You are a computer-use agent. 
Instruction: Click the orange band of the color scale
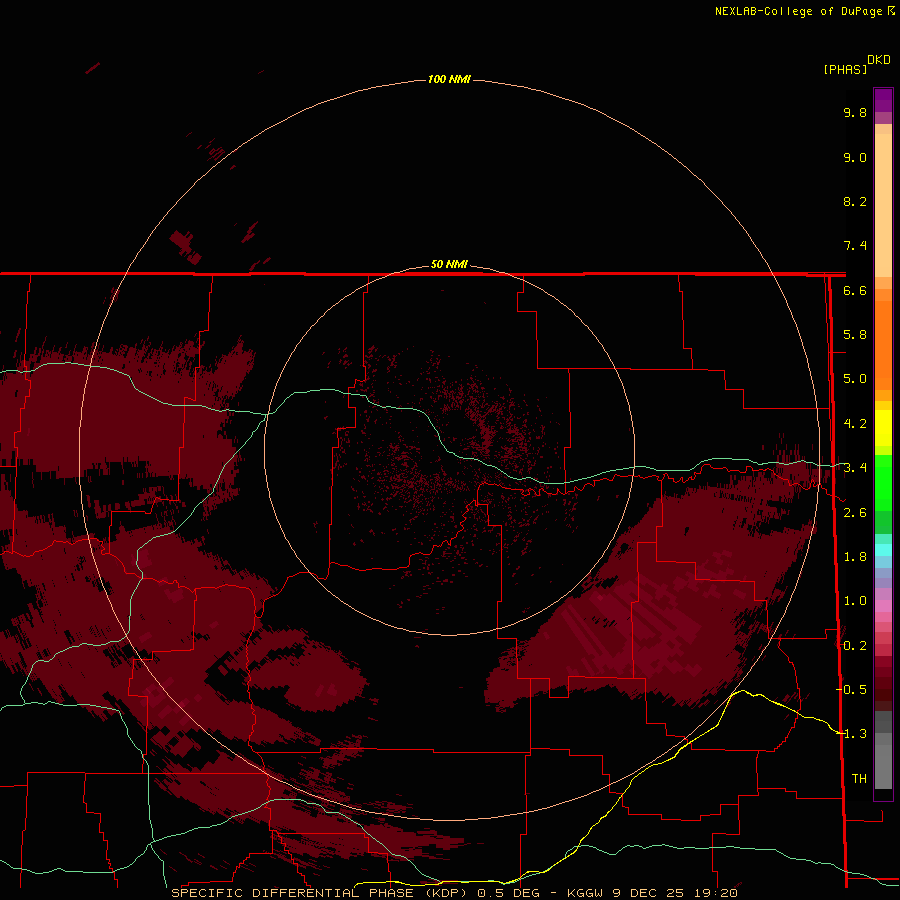tap(883, 346)
